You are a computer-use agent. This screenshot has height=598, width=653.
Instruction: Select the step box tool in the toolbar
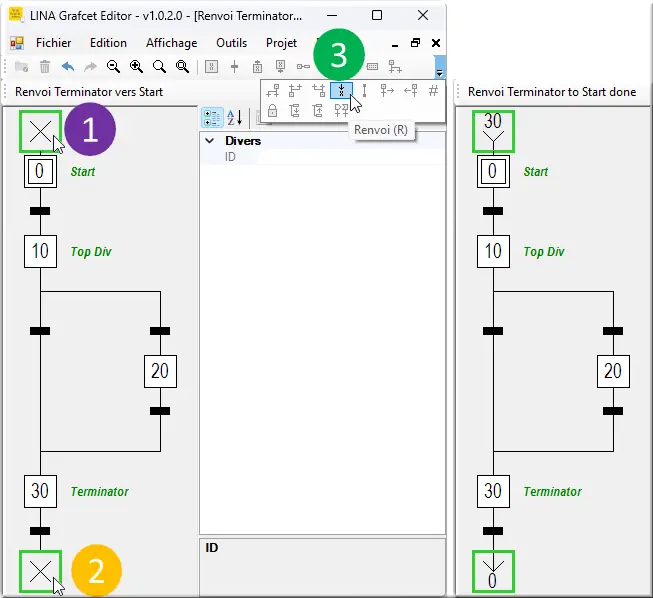212,67
